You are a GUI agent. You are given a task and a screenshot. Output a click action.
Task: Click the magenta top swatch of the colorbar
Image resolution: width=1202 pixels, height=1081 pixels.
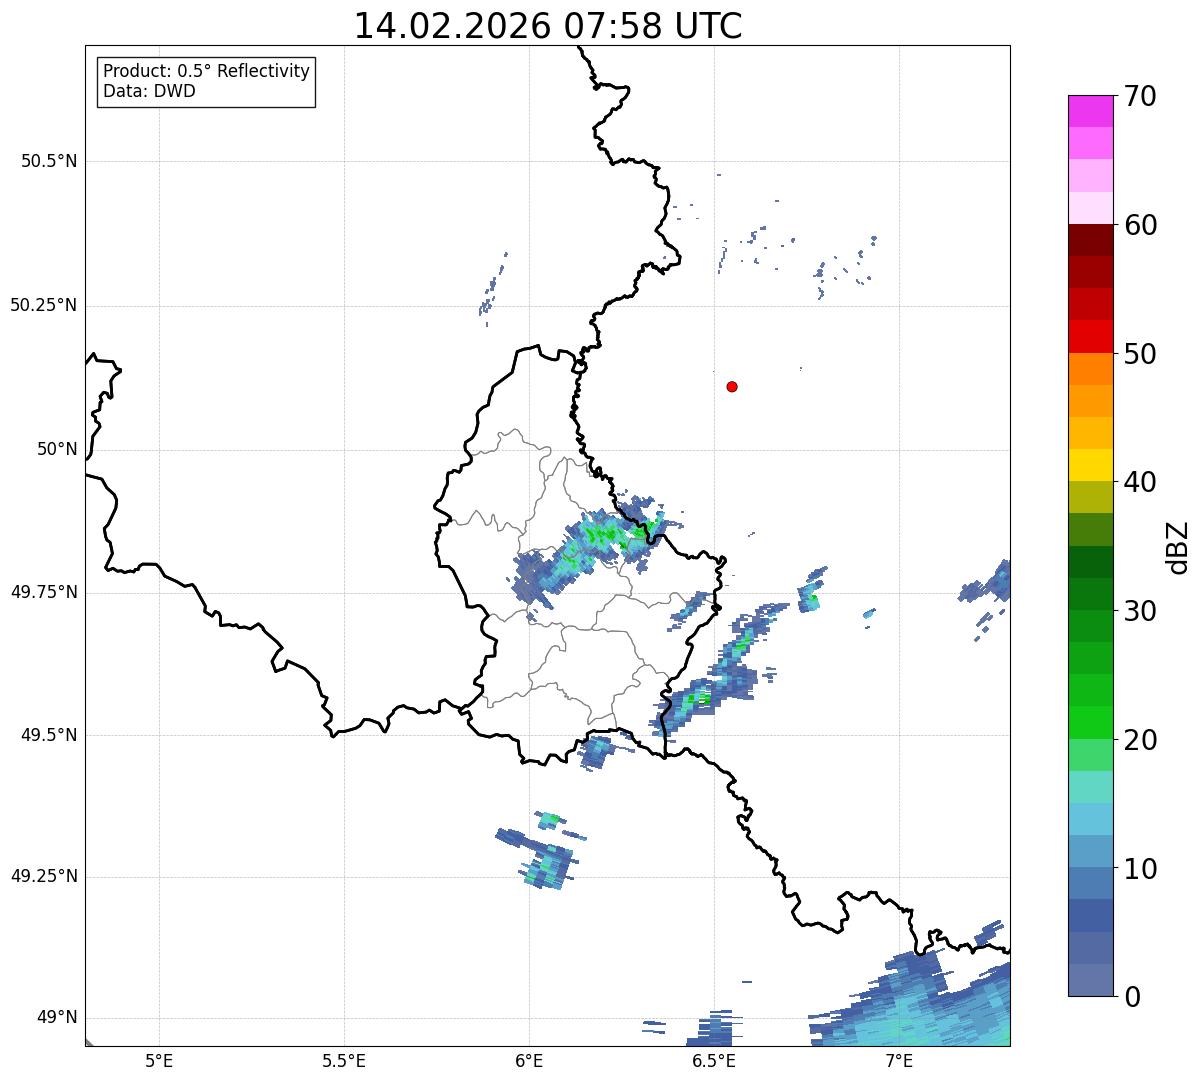point(1090,111)
